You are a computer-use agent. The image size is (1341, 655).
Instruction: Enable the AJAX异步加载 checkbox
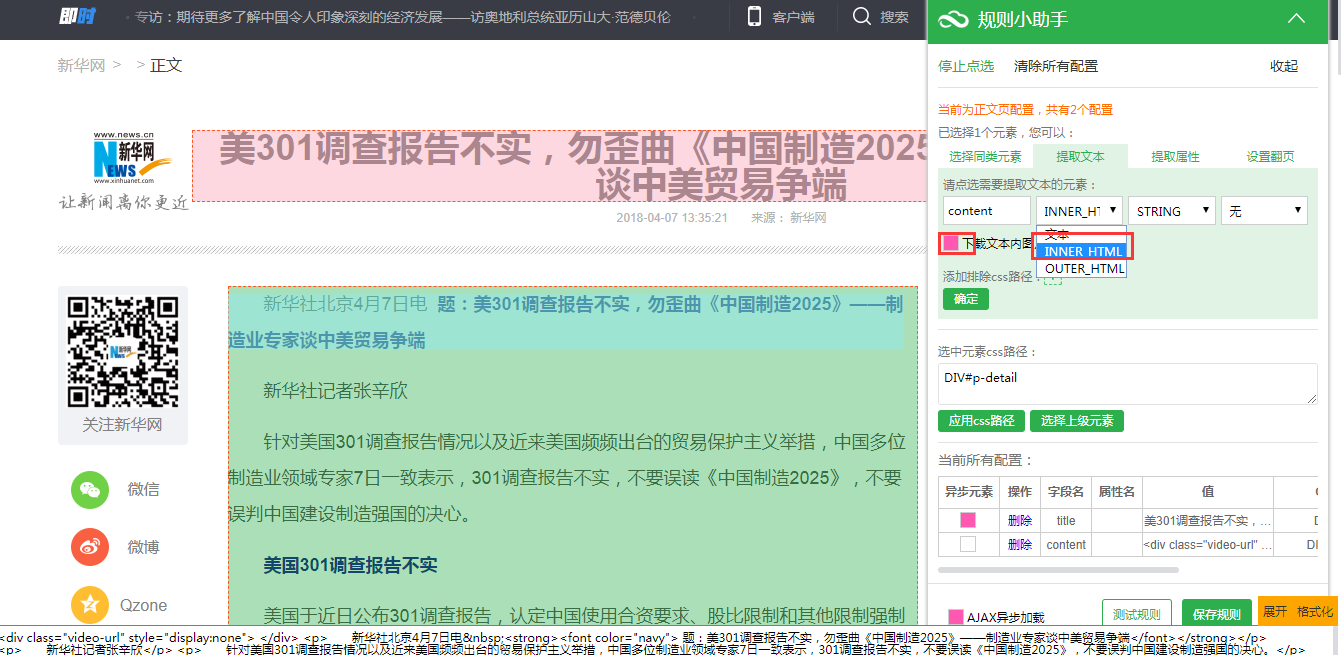pos(956,617)
